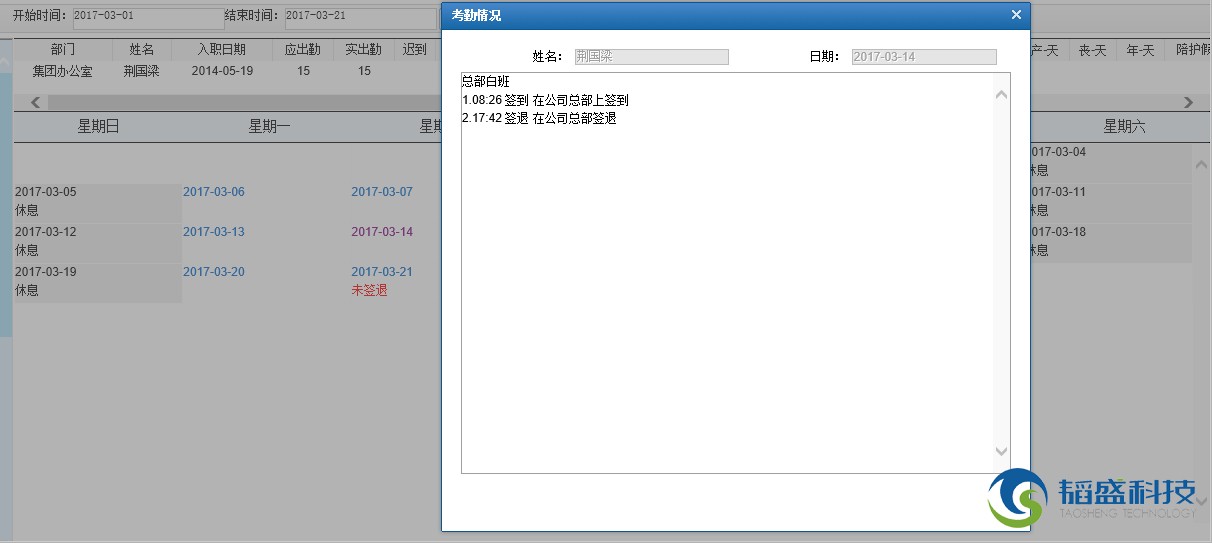Open attendance for 2017-03-21
This screenshot has height=543, width=1212.
tap(382, 272)
